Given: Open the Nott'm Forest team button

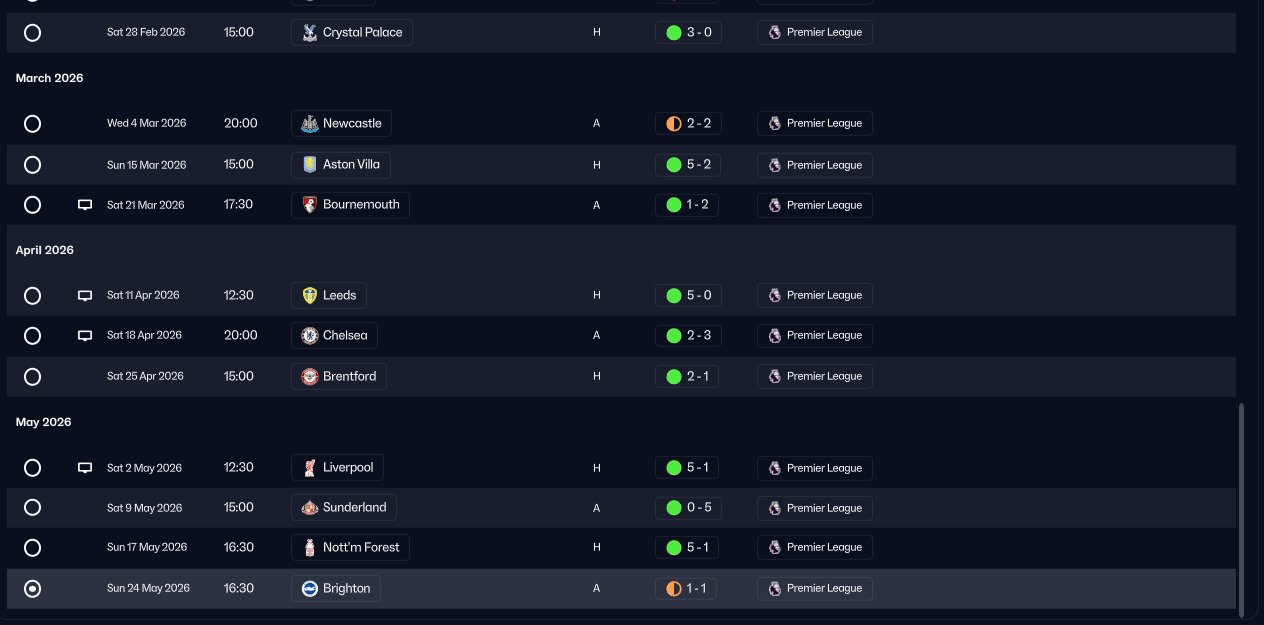Looking at the screenshot, I should click(351, 547).
